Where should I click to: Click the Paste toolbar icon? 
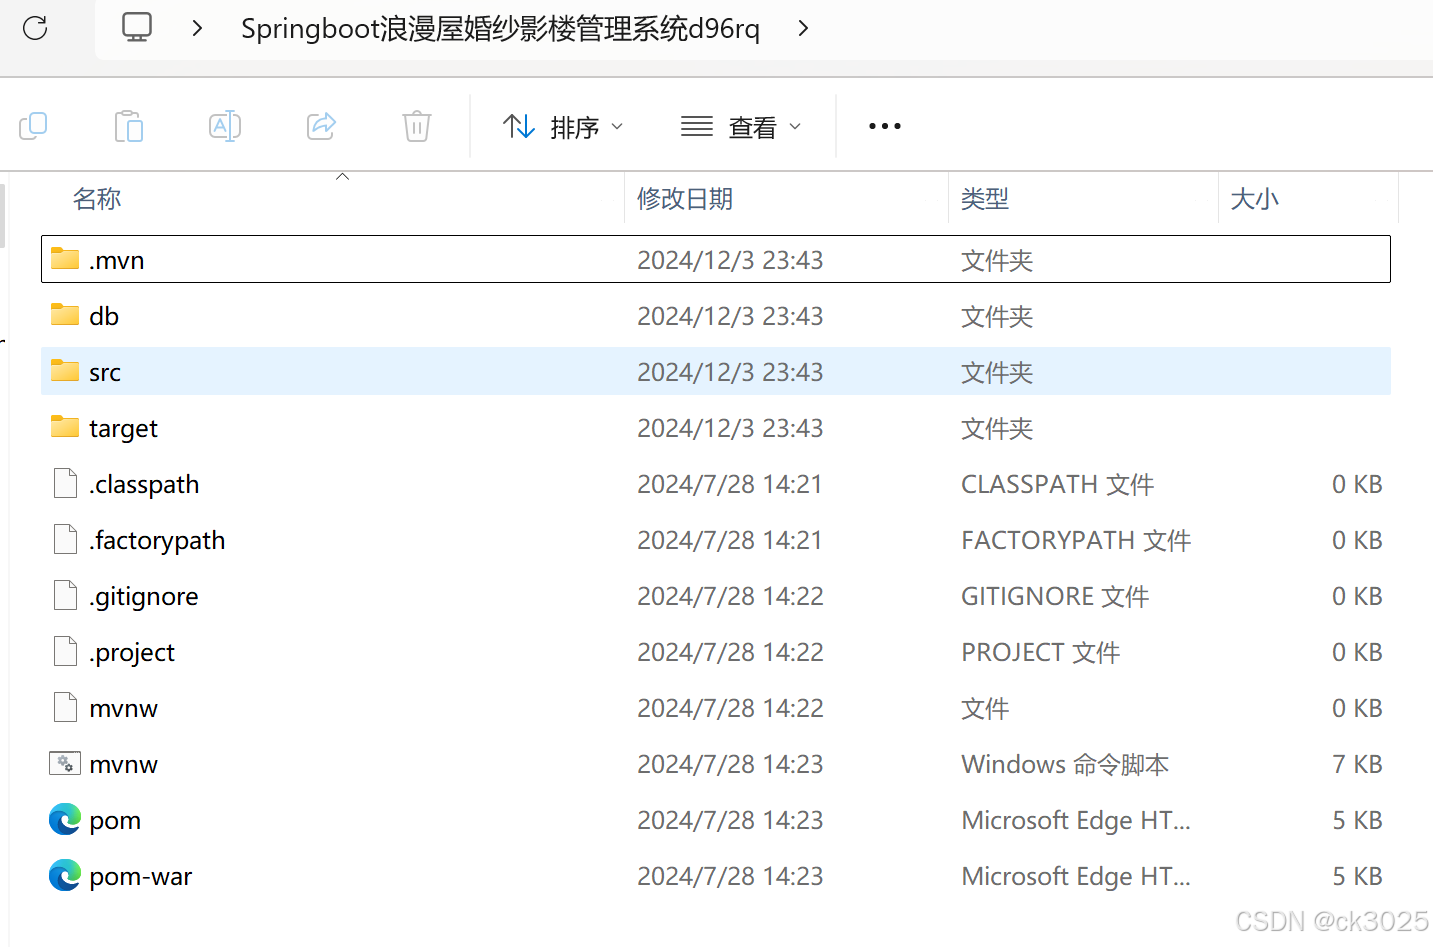pos(129,126)
